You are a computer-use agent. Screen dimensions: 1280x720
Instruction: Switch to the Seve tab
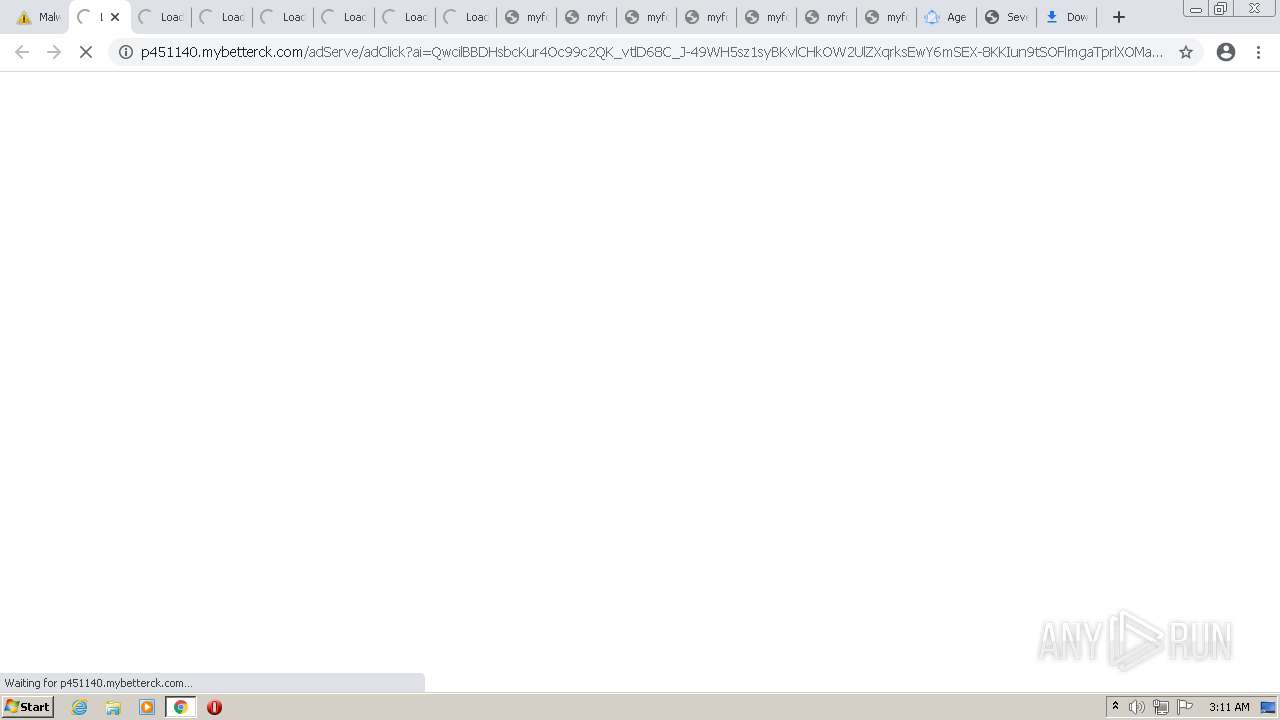[x=1006, y=17]
